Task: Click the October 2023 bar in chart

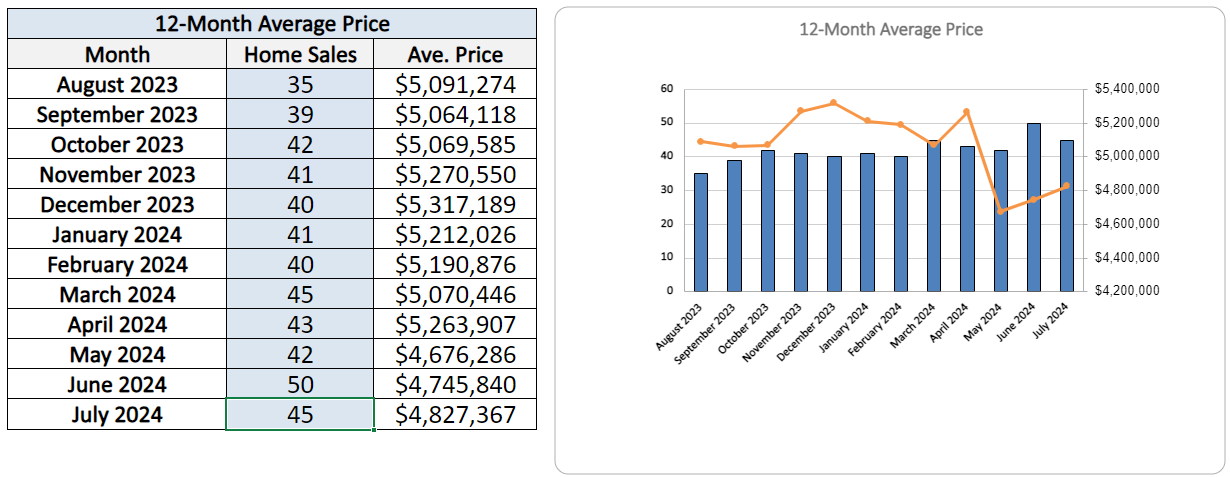Action: coord(768,220)
